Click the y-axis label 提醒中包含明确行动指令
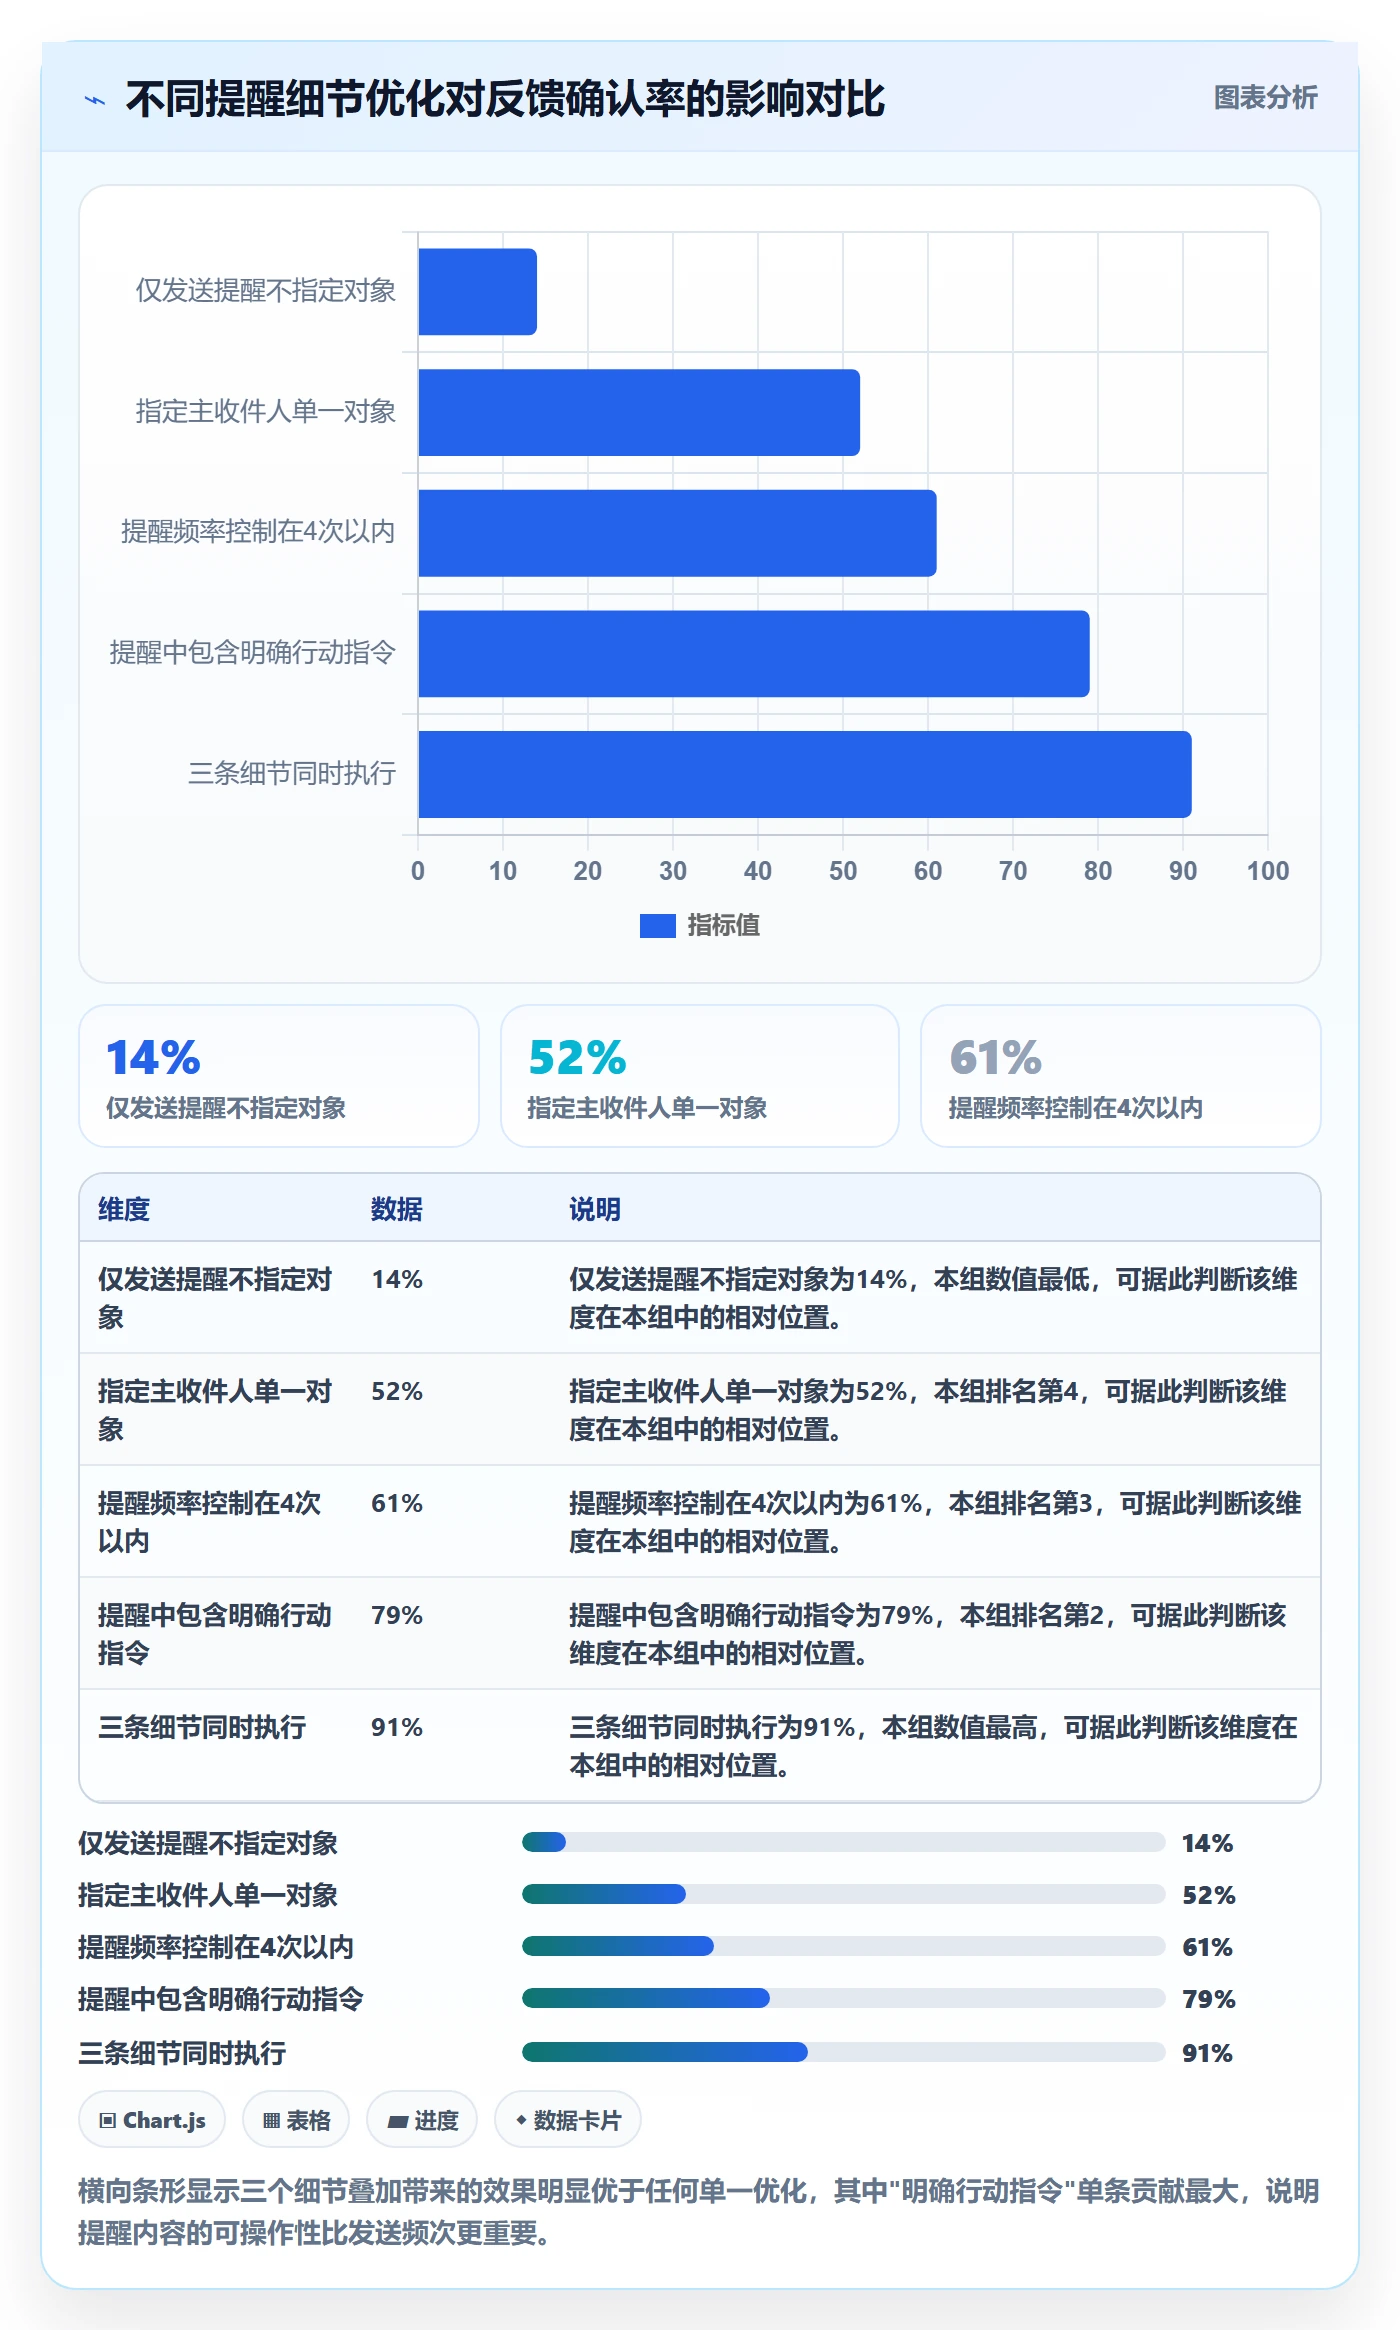This screenshot has width=1400, height=2330. pyautogui.click(x=252, y=653)
